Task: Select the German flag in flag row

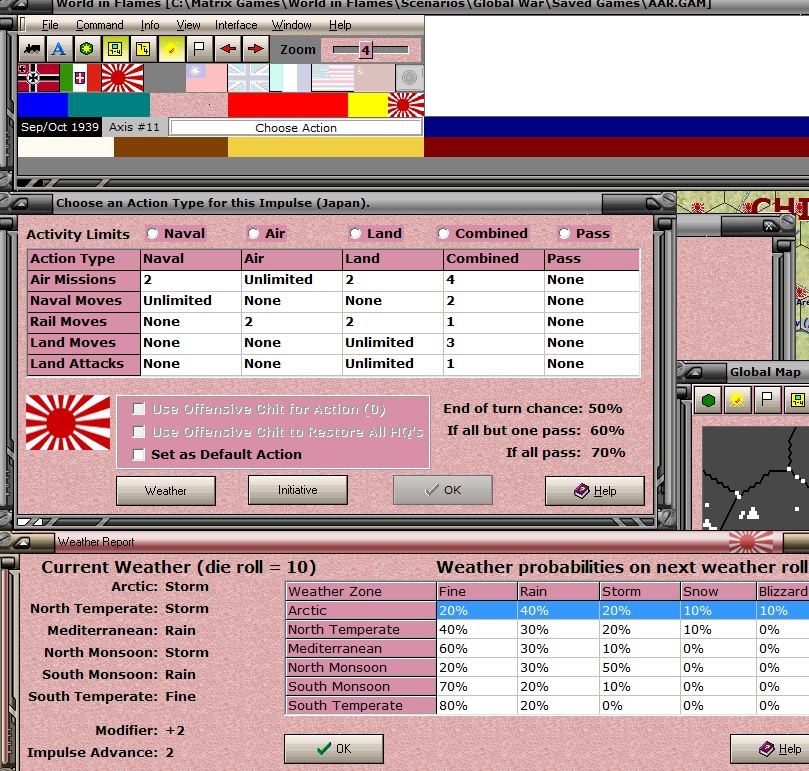Action: [39, 78]
